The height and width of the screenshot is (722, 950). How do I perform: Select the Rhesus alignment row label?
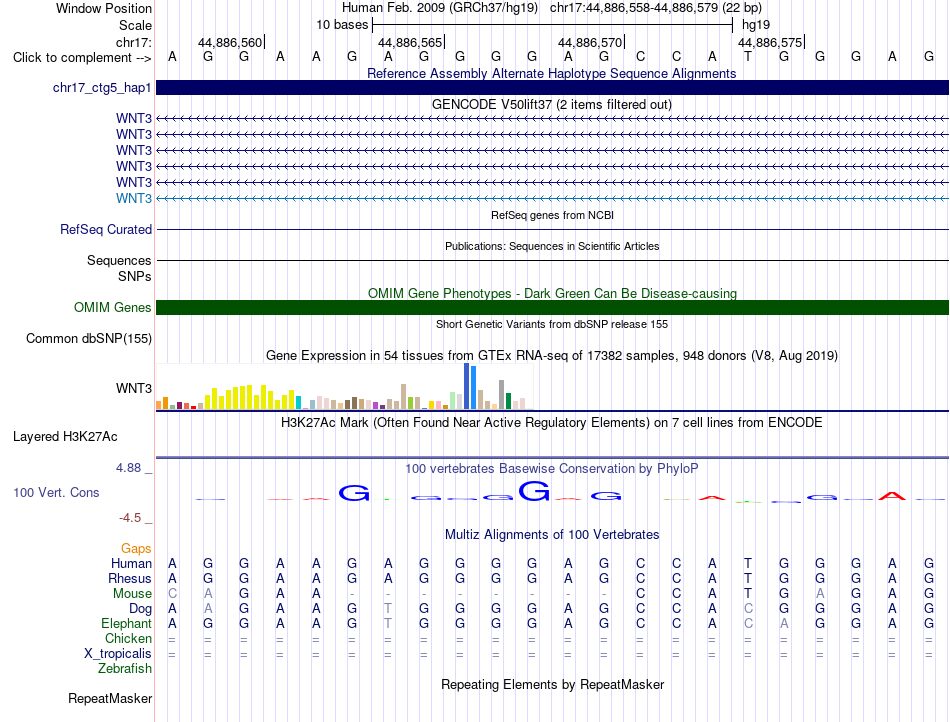click(x=130, y=578)
